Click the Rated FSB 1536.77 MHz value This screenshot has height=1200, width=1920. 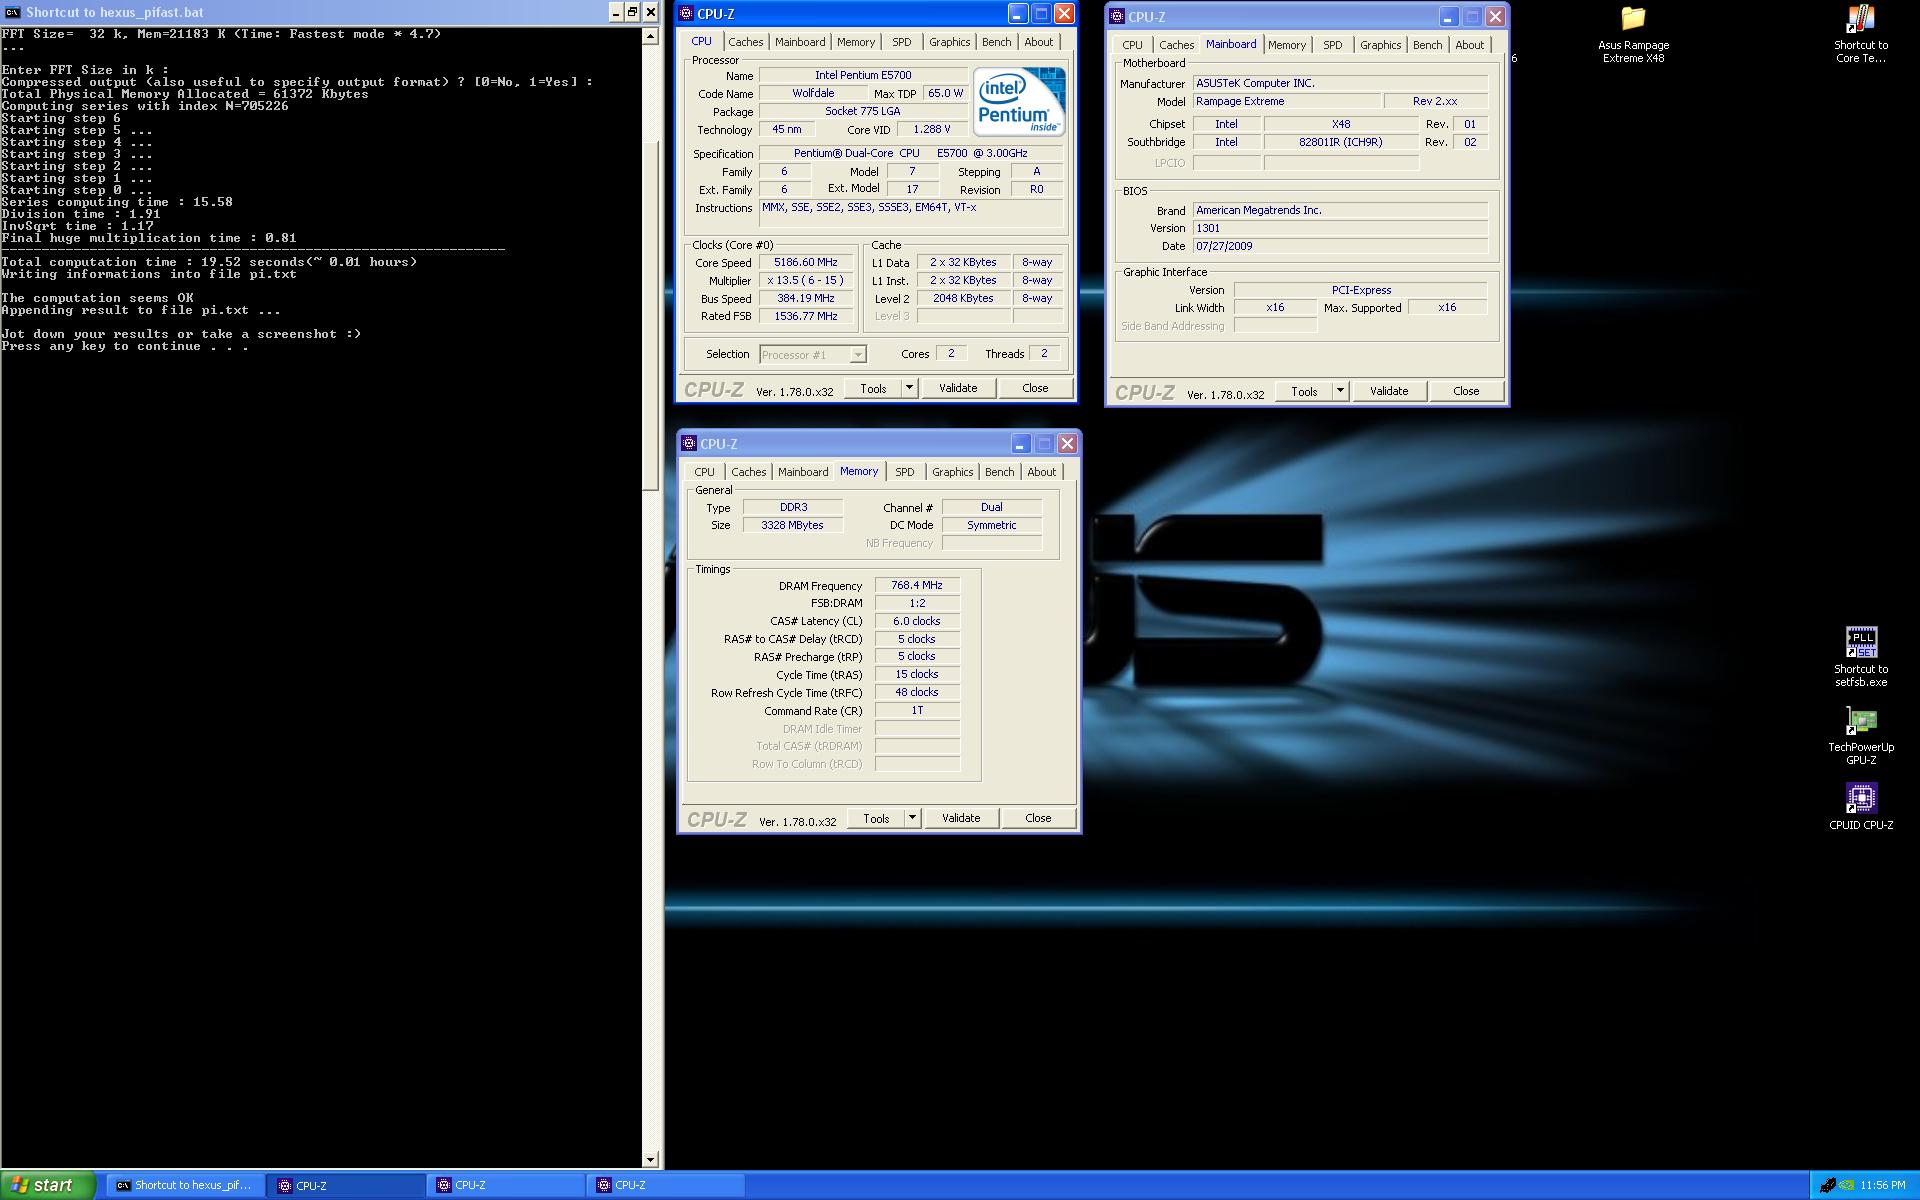click(805, 316)
